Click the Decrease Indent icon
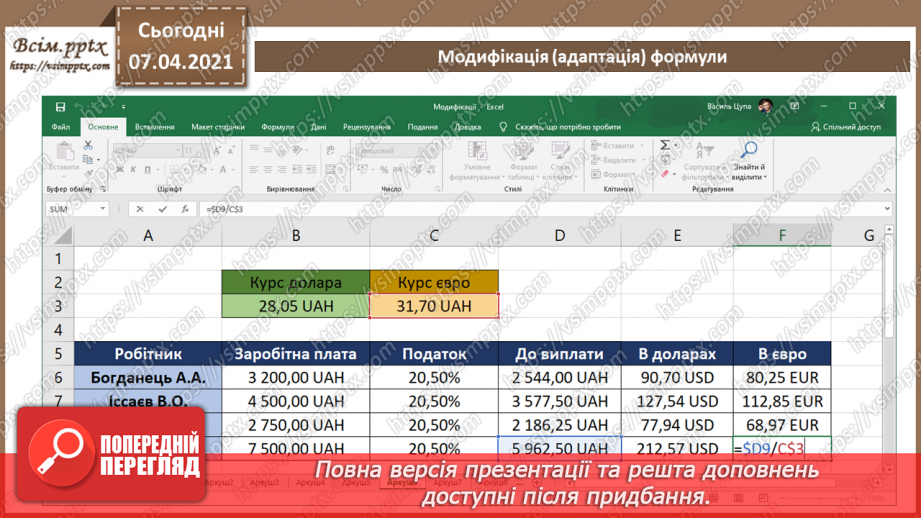 [x=297, y=170]
